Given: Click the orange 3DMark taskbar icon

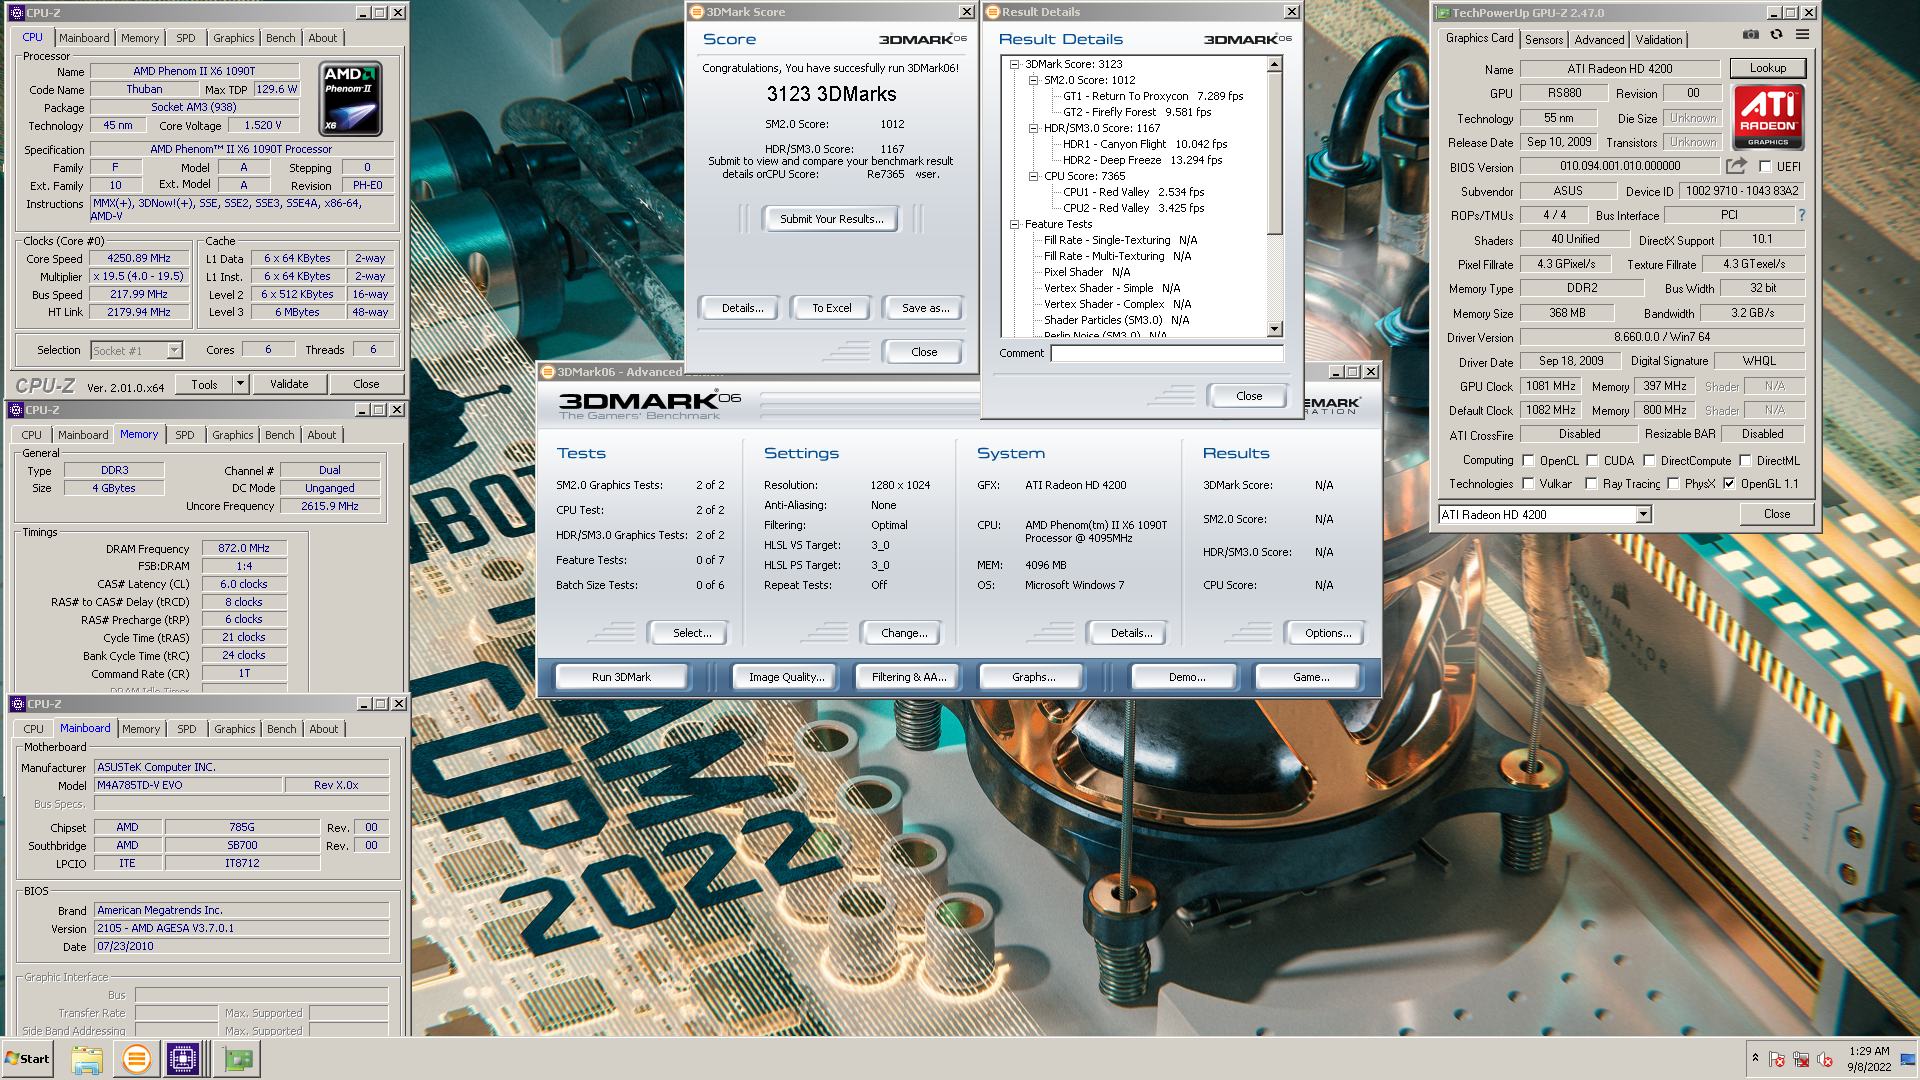Looking at the screenshot, I should [x=136, y=1059].
